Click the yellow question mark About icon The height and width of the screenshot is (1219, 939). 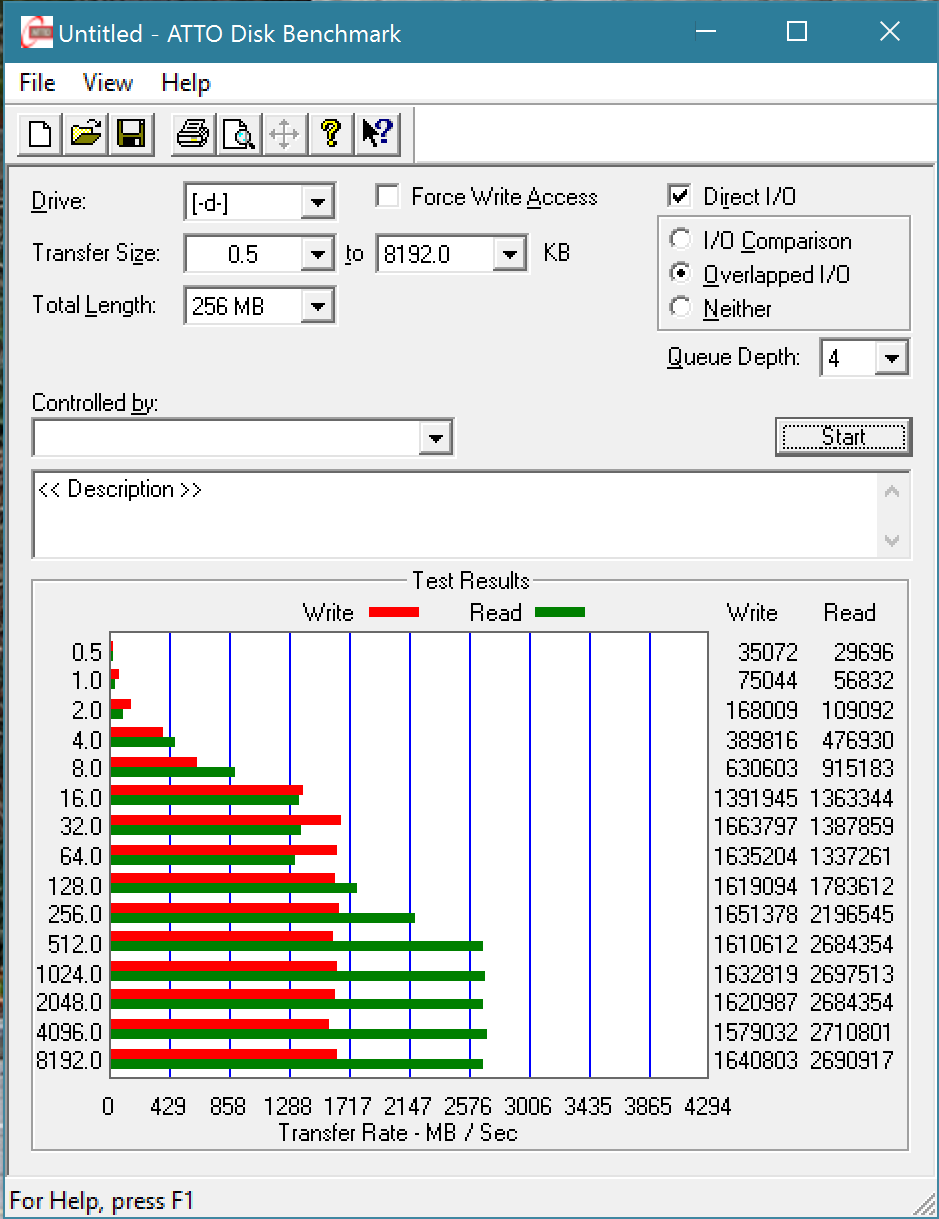coord(331,133)
